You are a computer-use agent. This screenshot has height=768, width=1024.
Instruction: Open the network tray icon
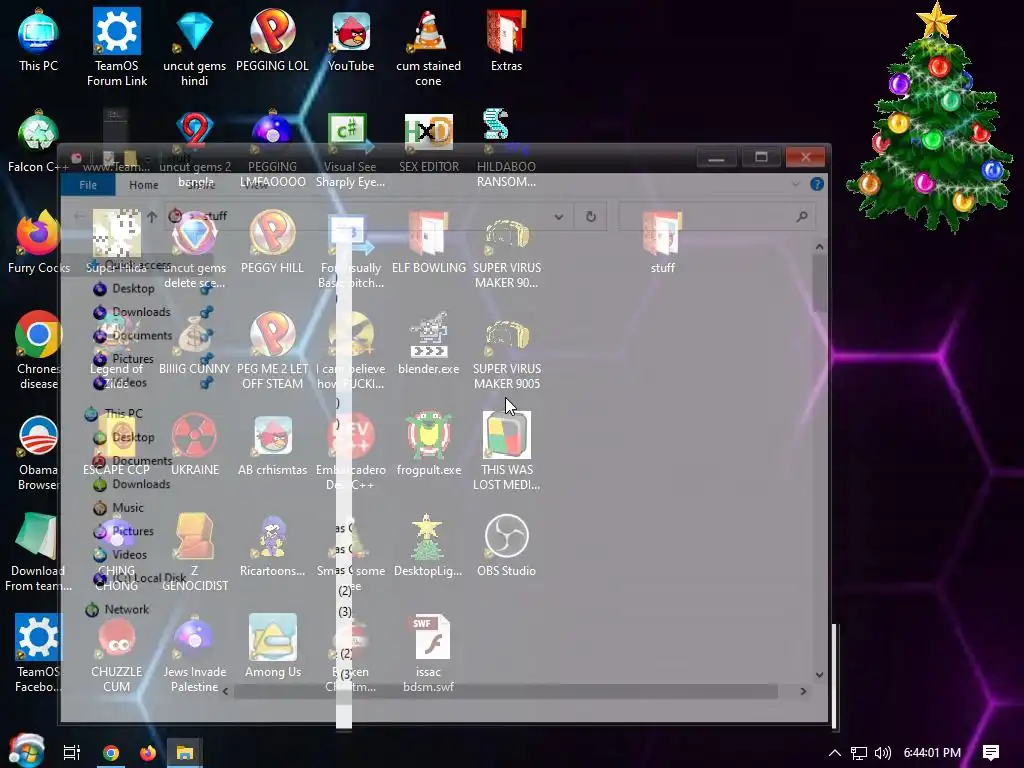(x=859, y=753)
